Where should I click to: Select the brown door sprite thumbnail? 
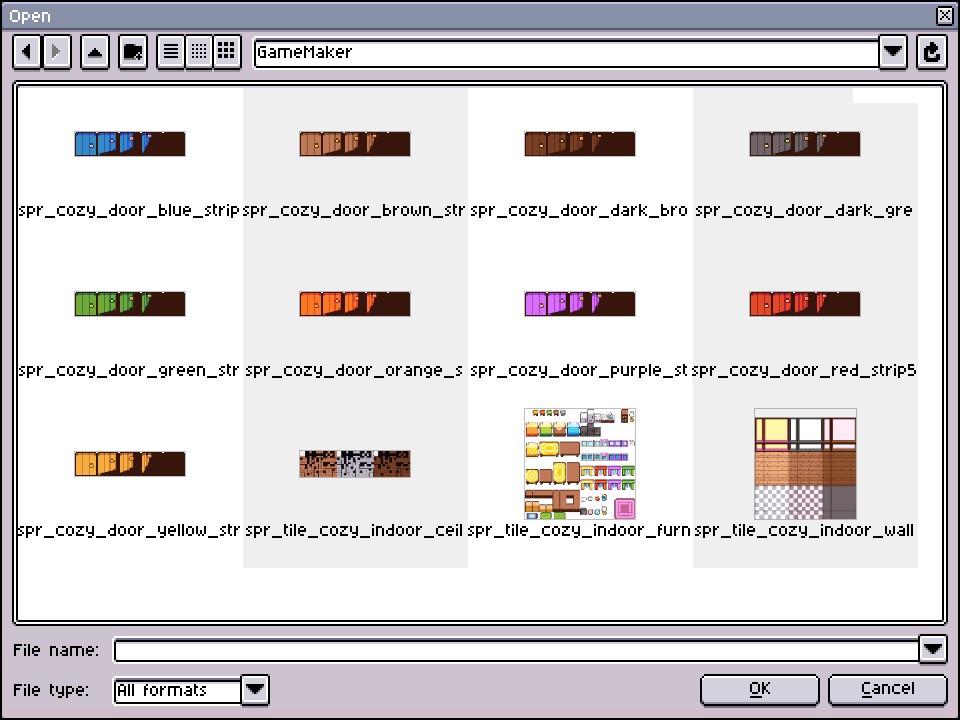coord(354,144)
